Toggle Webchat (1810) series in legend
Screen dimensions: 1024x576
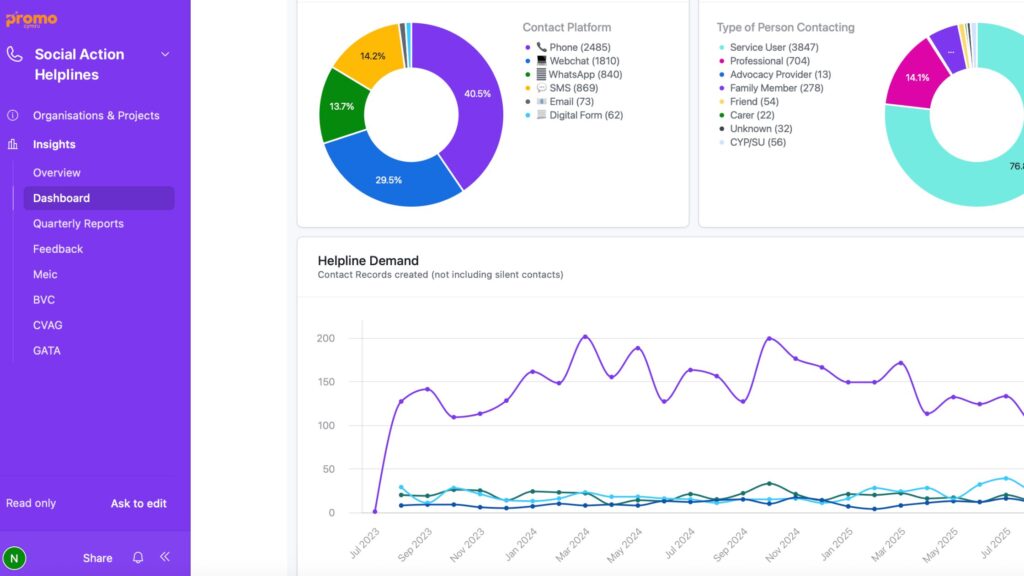(584, 61)
